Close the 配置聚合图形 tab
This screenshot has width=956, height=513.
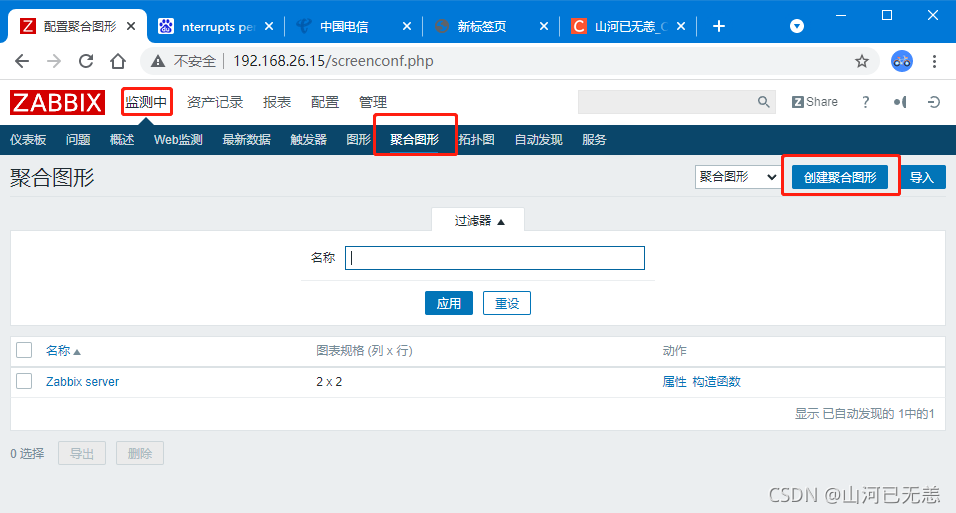tap(130, 26)
